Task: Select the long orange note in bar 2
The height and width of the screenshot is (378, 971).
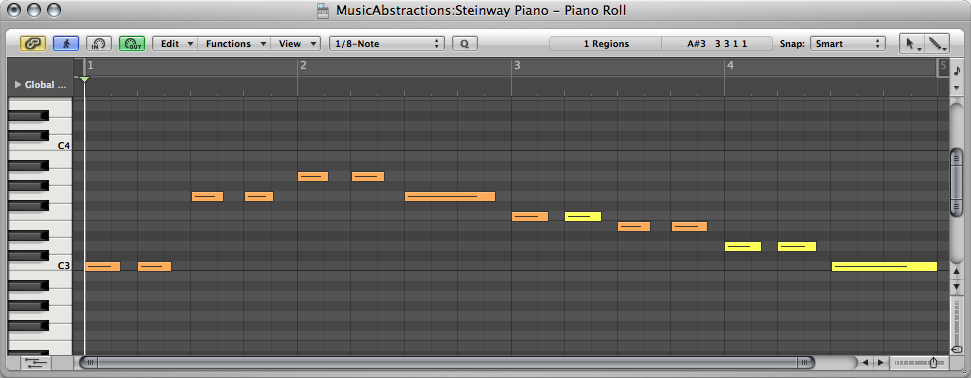Action: point(450,197)
